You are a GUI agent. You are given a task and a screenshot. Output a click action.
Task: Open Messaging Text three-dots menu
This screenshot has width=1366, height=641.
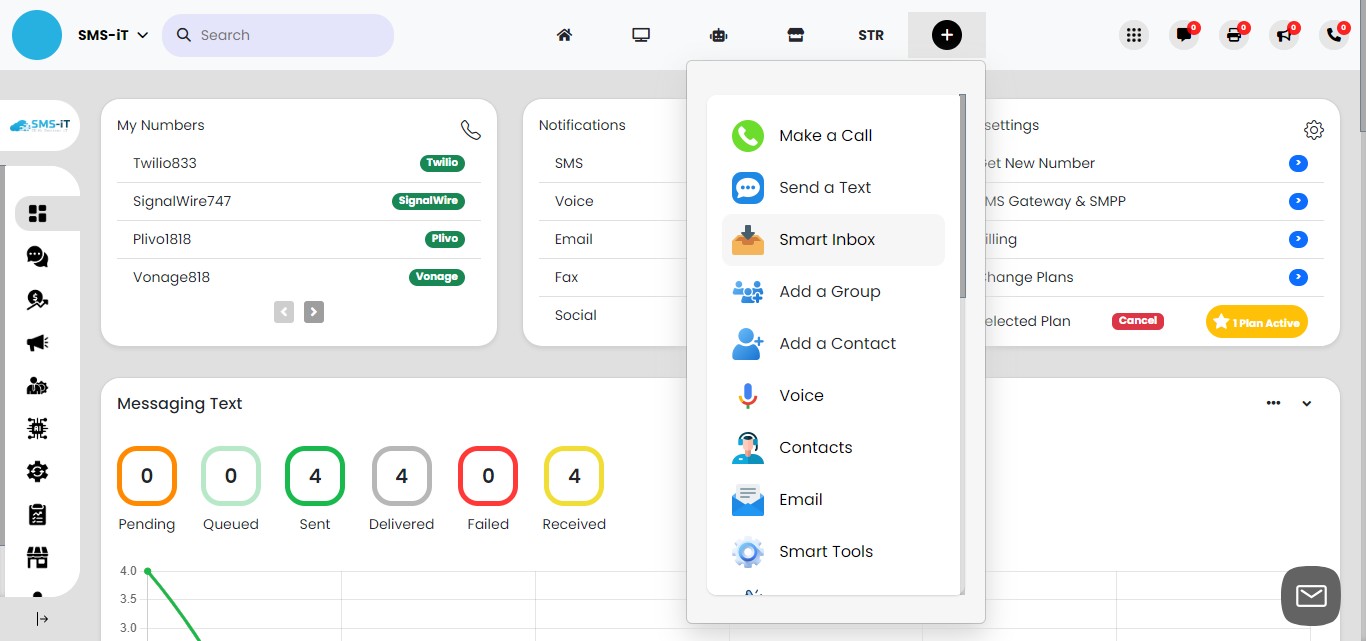coord(1273,403)
